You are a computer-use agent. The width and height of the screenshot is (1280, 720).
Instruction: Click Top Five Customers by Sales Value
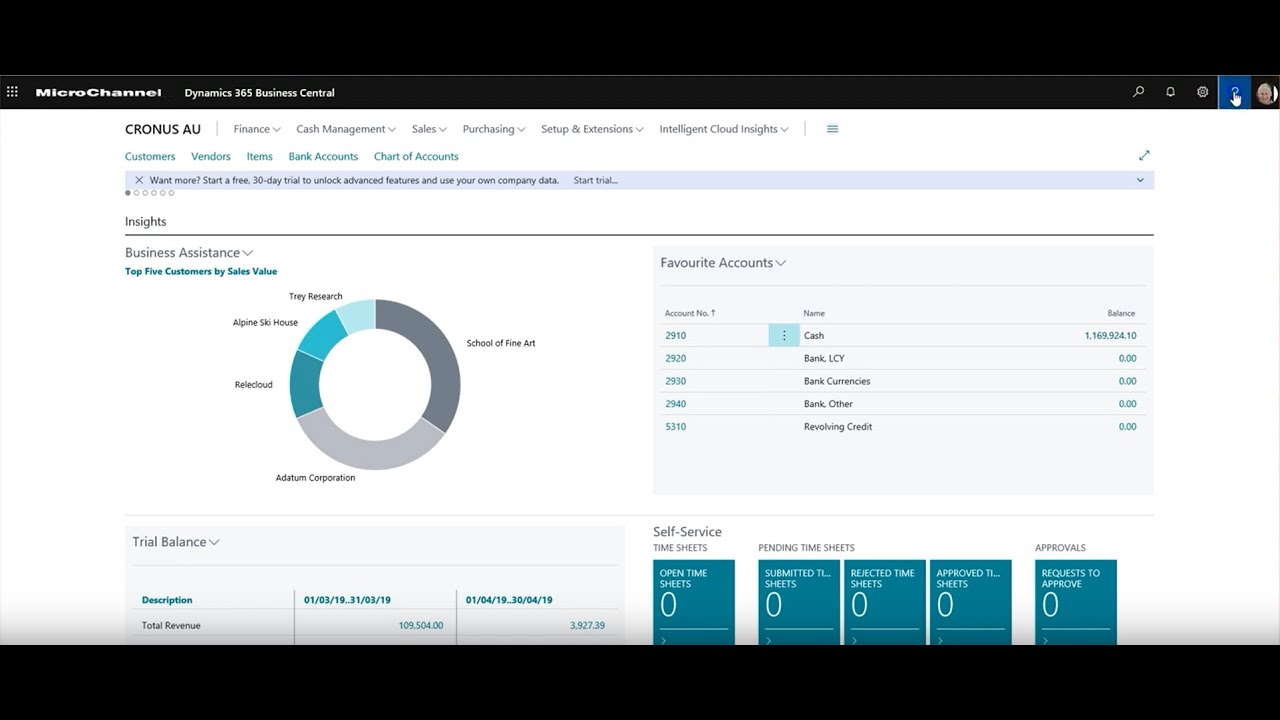point(201,271)
